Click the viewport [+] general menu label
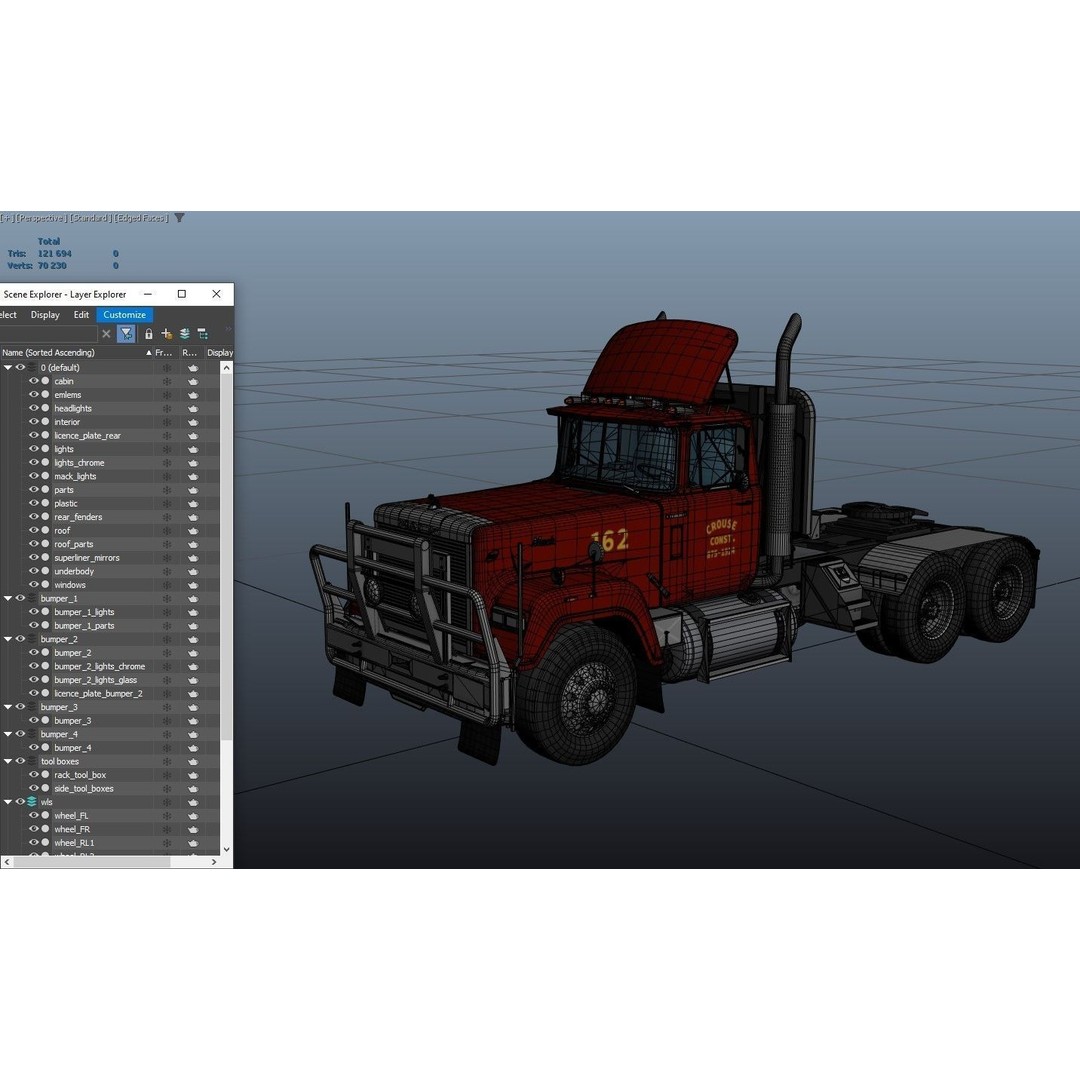This screenshot has width=1080, height=1080. tap(7, 218)
